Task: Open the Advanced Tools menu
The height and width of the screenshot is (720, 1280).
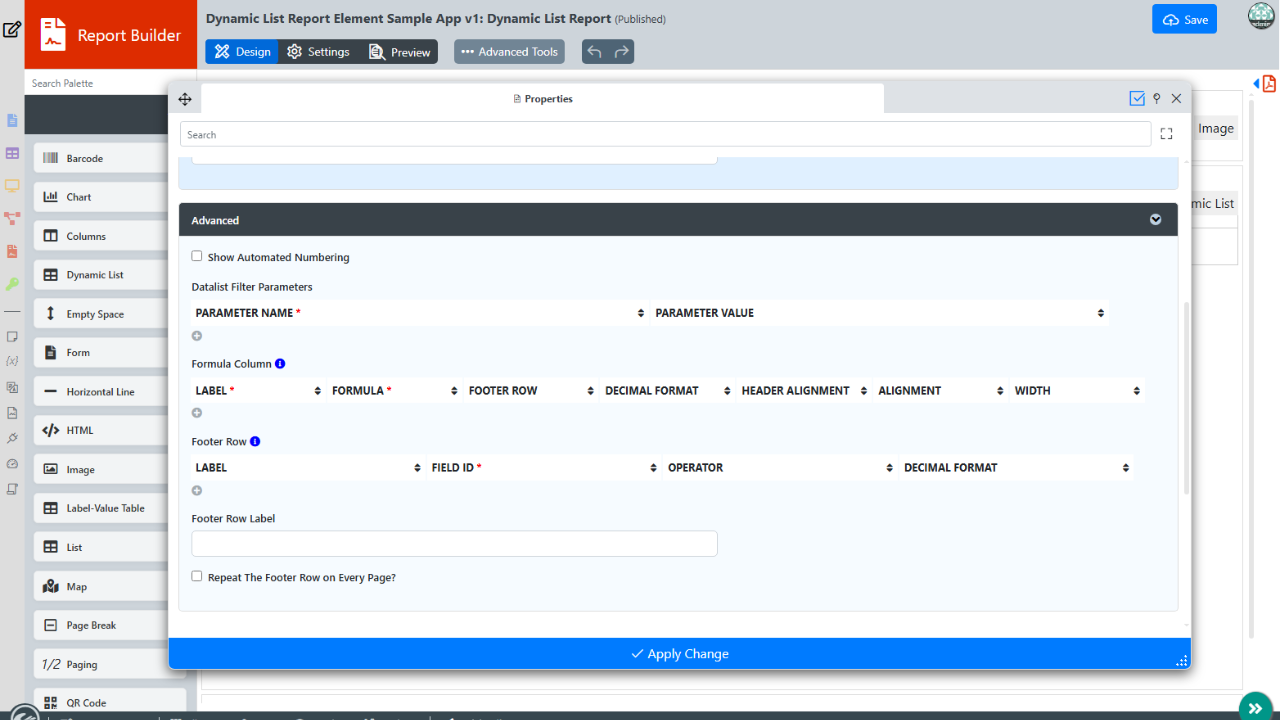Action: (x=509, y=52)
